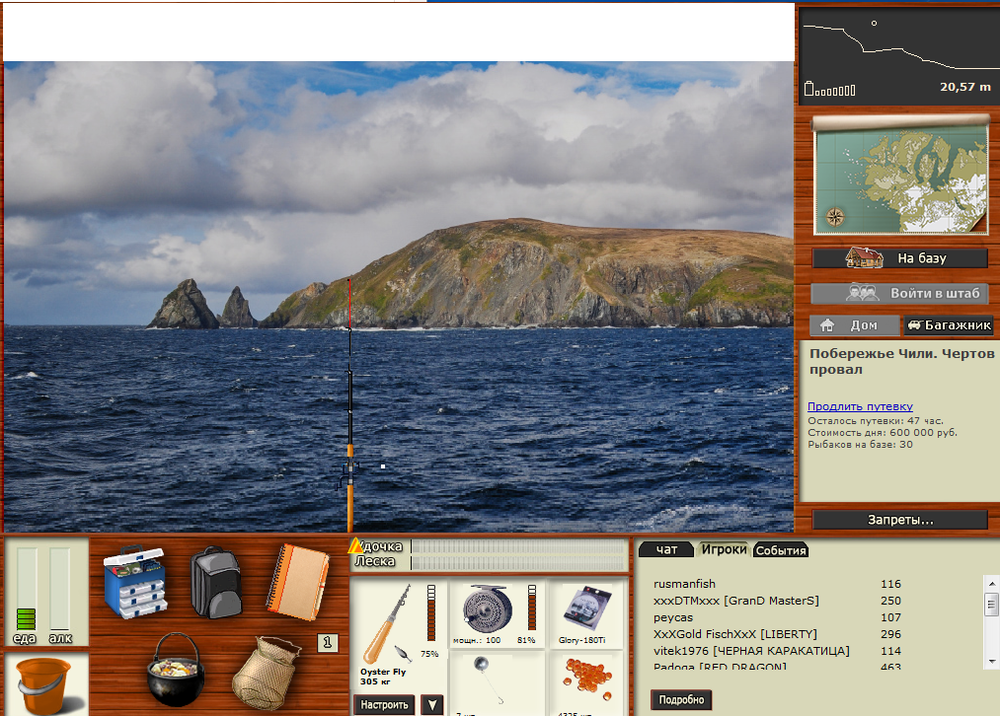Click the rod wear gauge at 75%

point(431,613)
